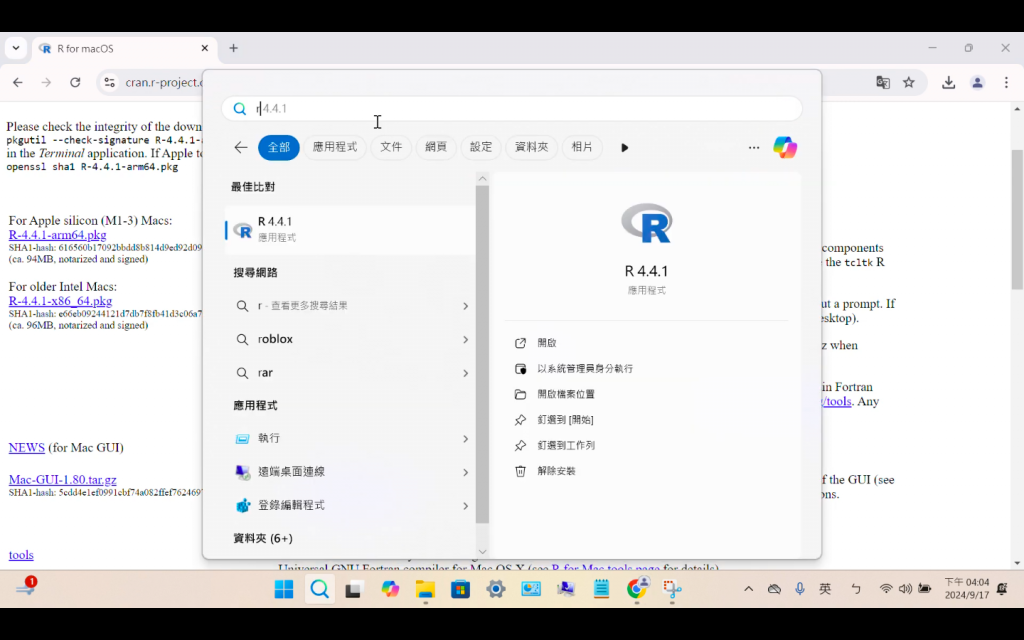Screen dimensions: 1024x640
Task: Click the 資料夾 (6+) section header
Action: pos(263,539)
